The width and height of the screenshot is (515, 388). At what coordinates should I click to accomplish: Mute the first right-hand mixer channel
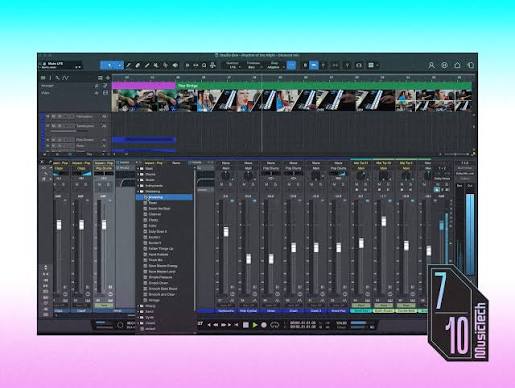[222, 184]
